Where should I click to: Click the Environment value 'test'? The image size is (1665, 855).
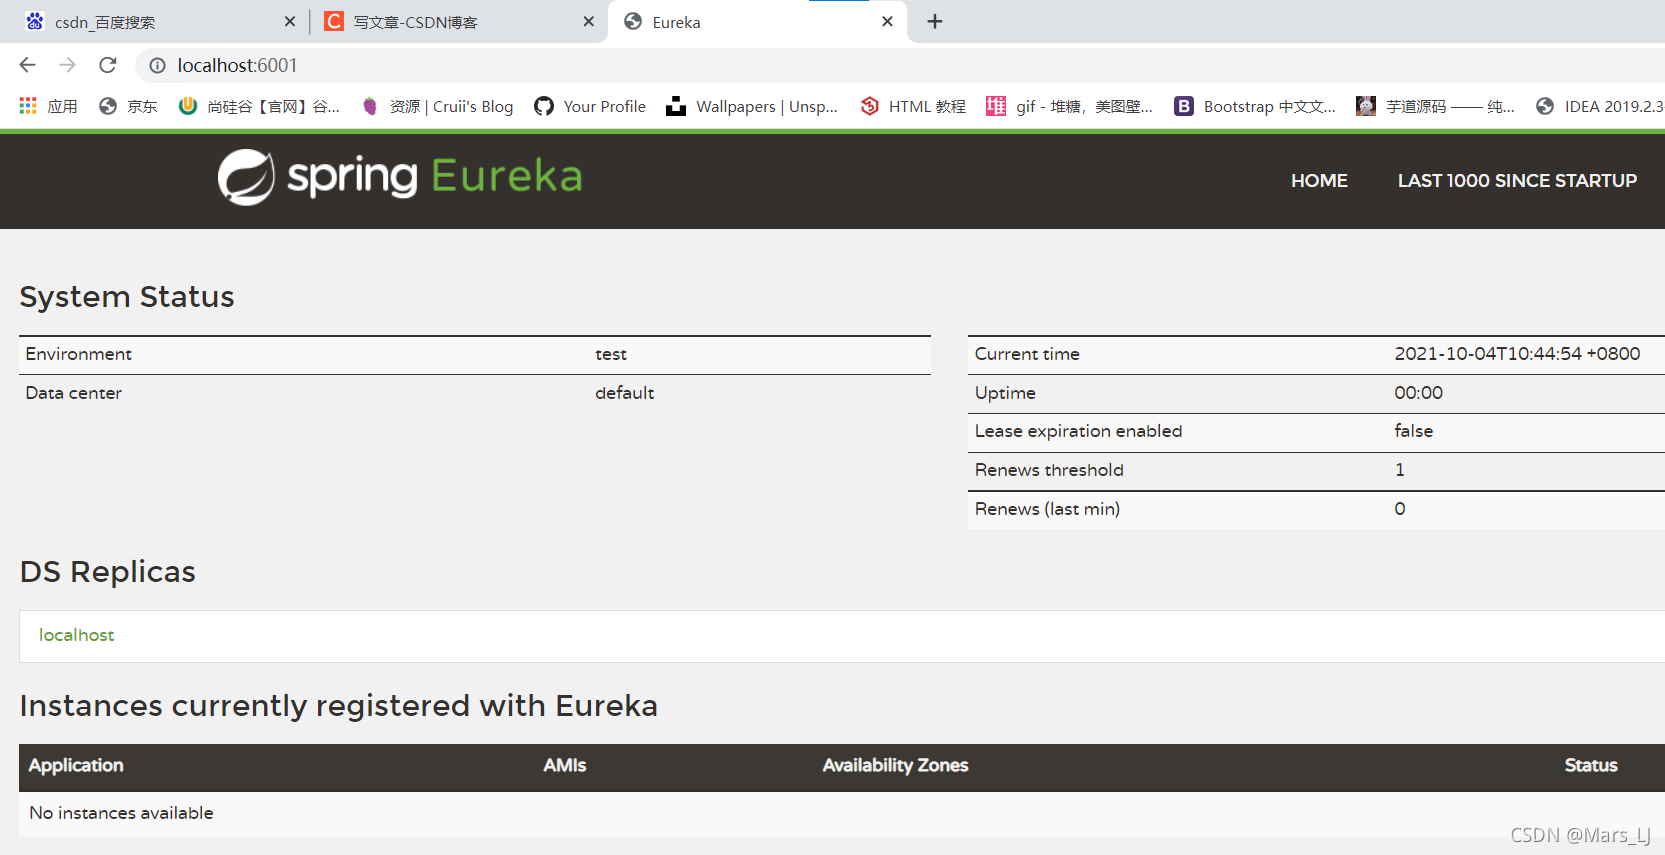(x=611, y=354)
